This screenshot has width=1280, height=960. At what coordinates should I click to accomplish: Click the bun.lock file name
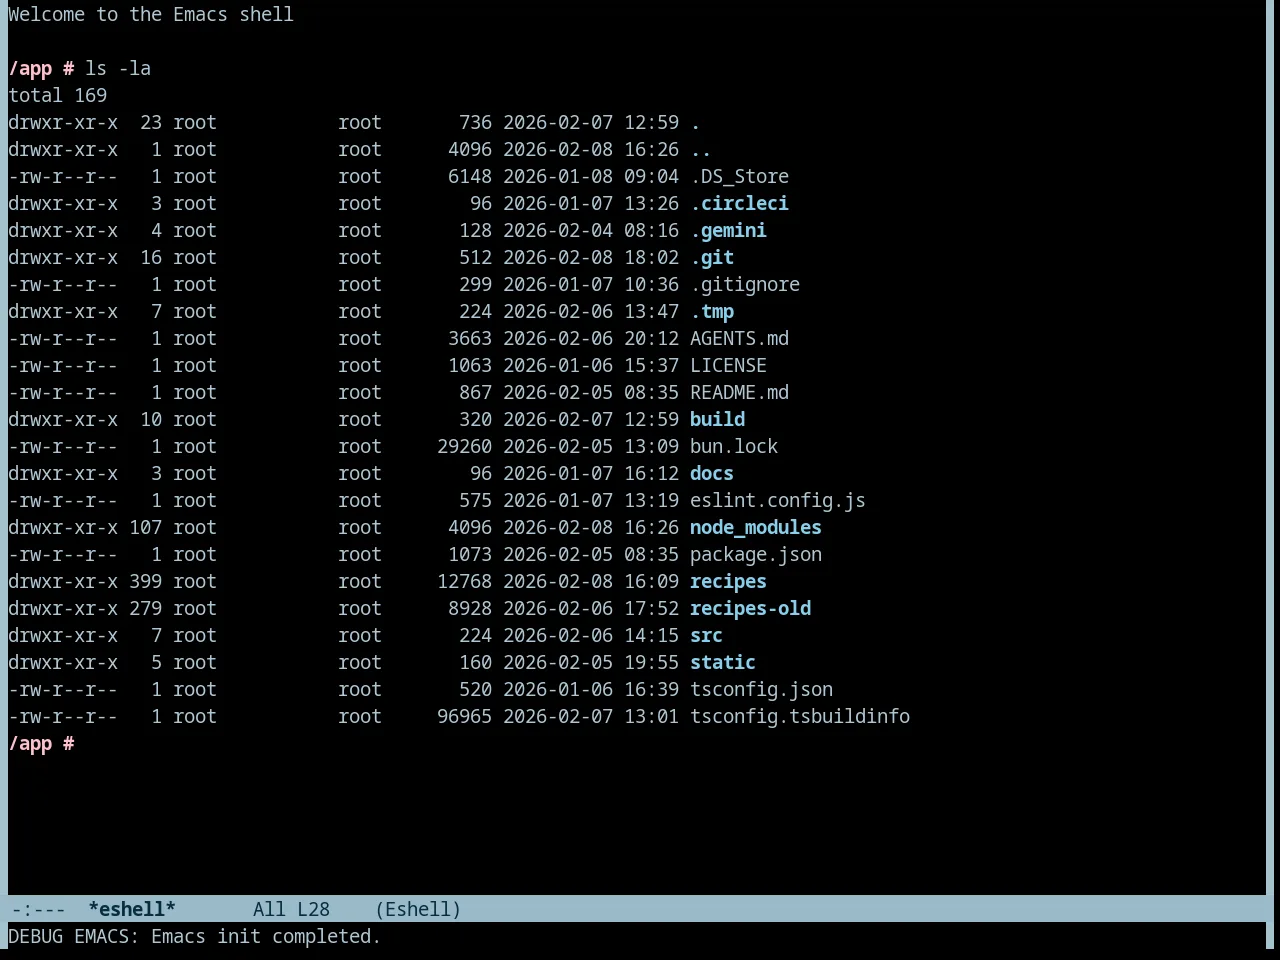click(x=734, y=446)
